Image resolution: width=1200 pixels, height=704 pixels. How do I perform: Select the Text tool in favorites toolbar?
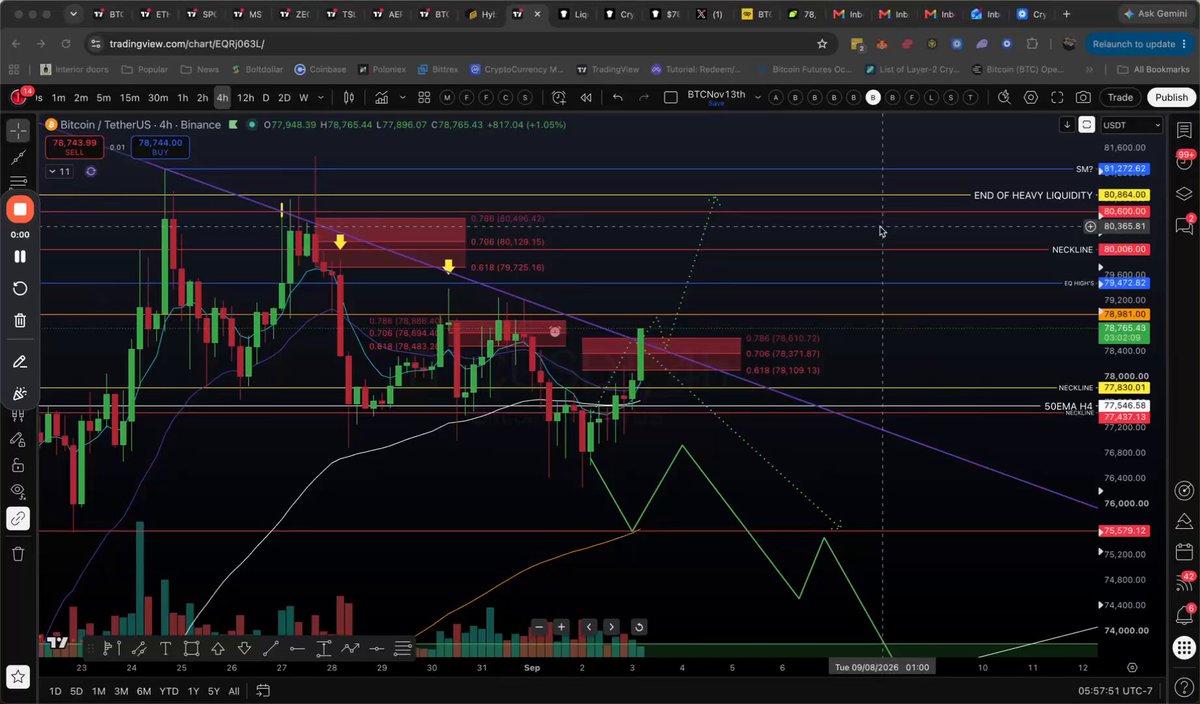[x=165, y=648]
